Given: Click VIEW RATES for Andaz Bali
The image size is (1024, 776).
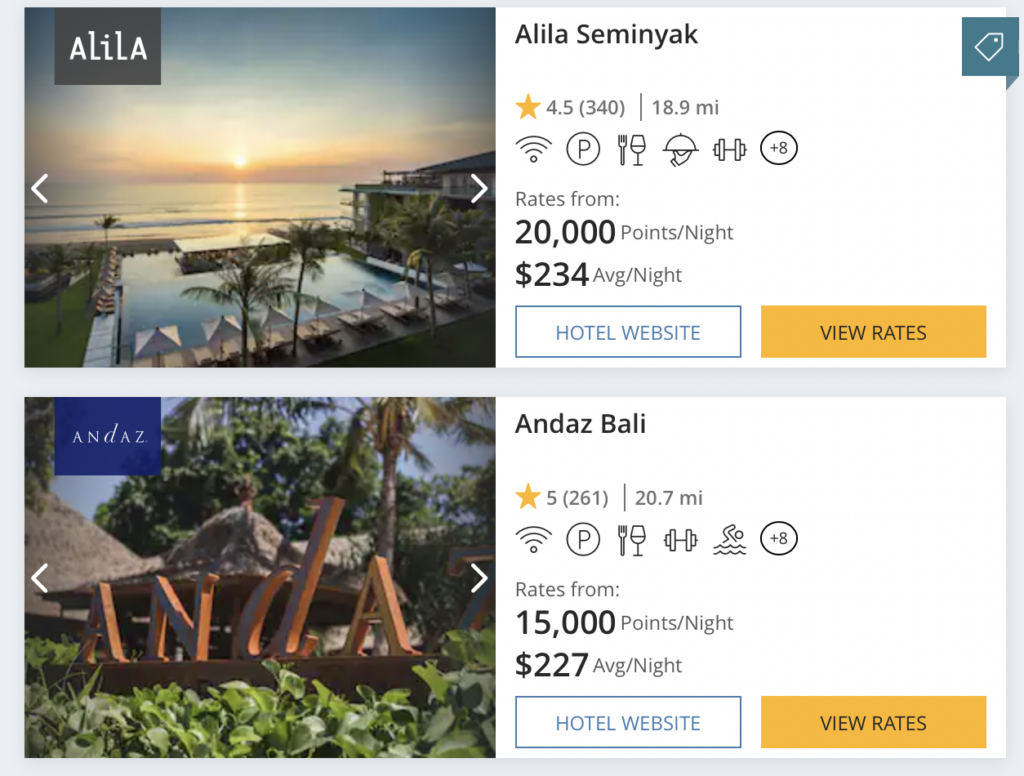Looking at the screenshot, I should click(873, 722).
